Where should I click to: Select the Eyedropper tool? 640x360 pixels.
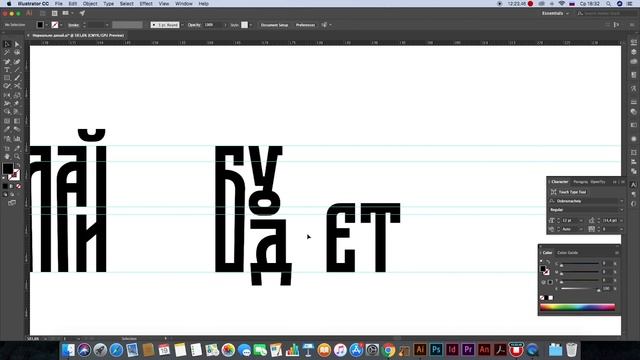pos(7,130)
